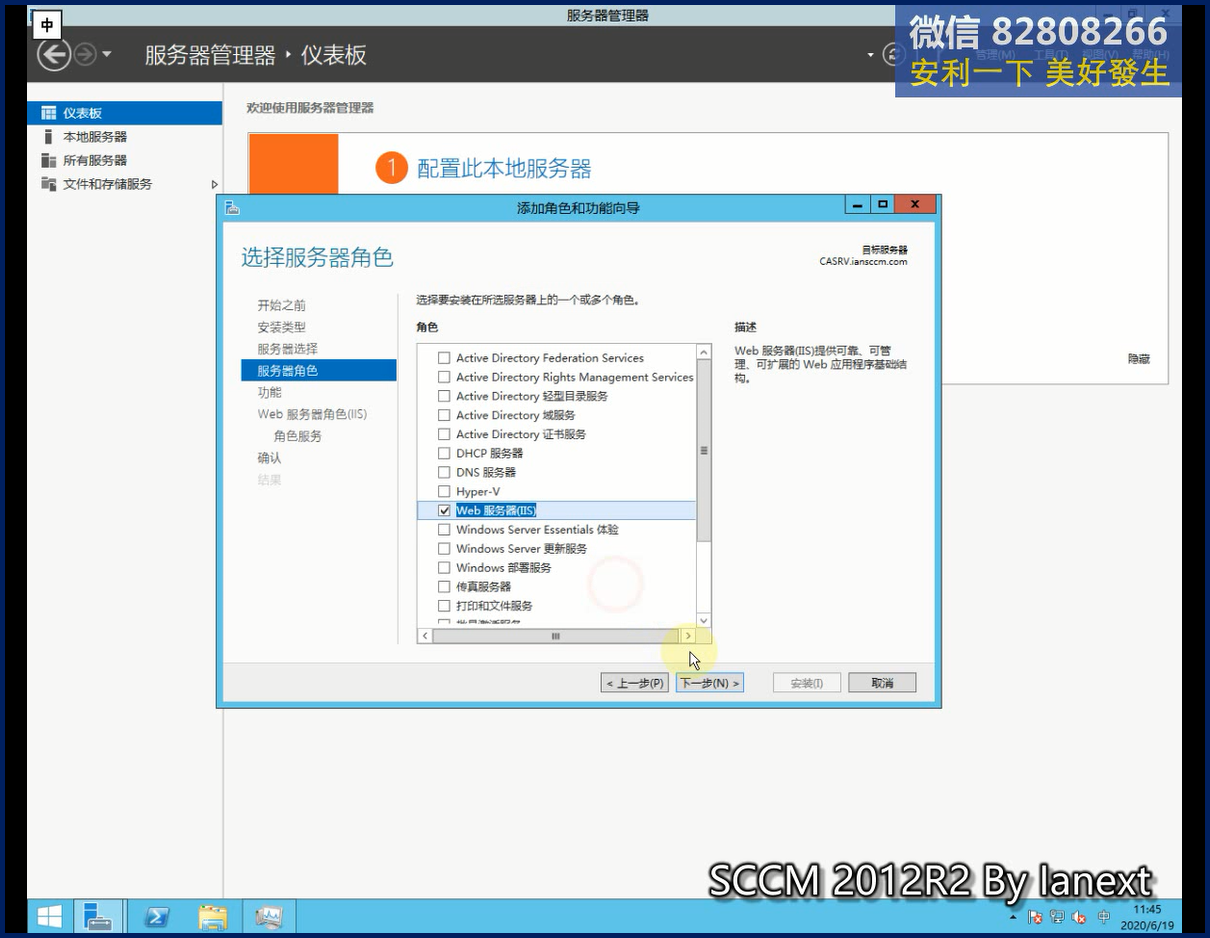The height and width of the screenshot is (938, 1210).
Task: Go to the 角色服务 wizard step
Action: 298,436
